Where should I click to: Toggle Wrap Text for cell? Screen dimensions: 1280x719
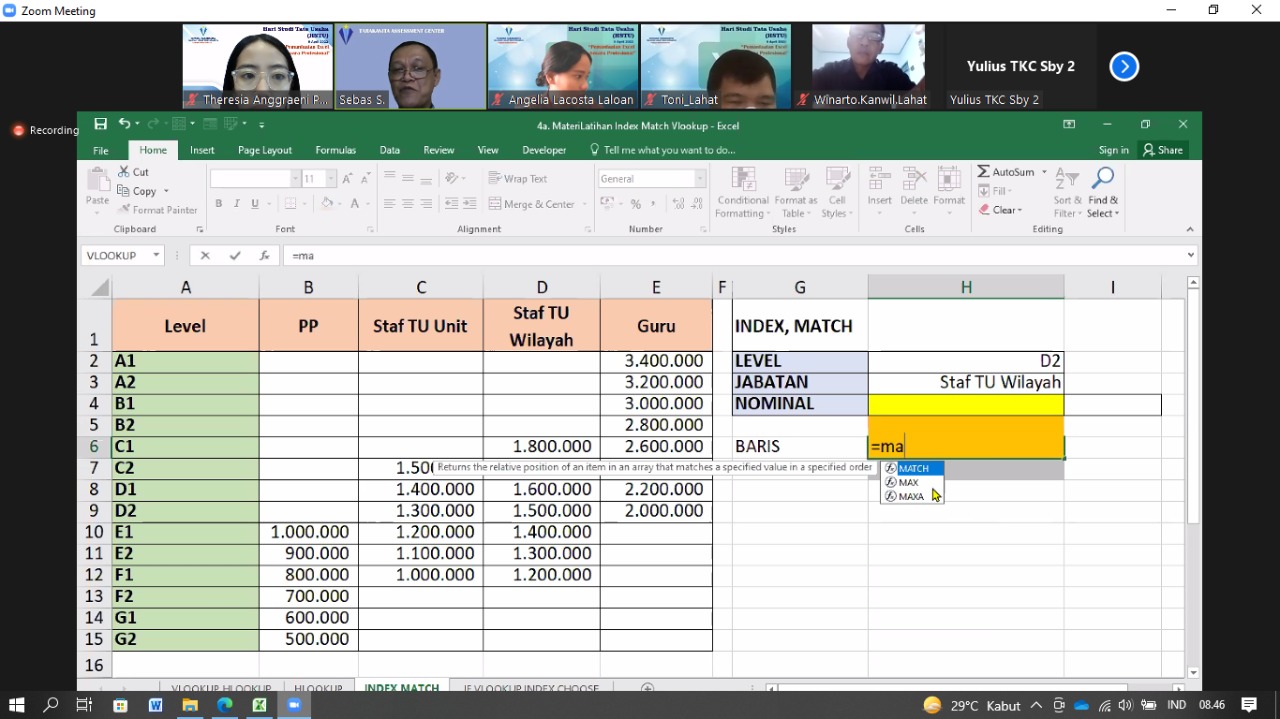click(518, 179)
